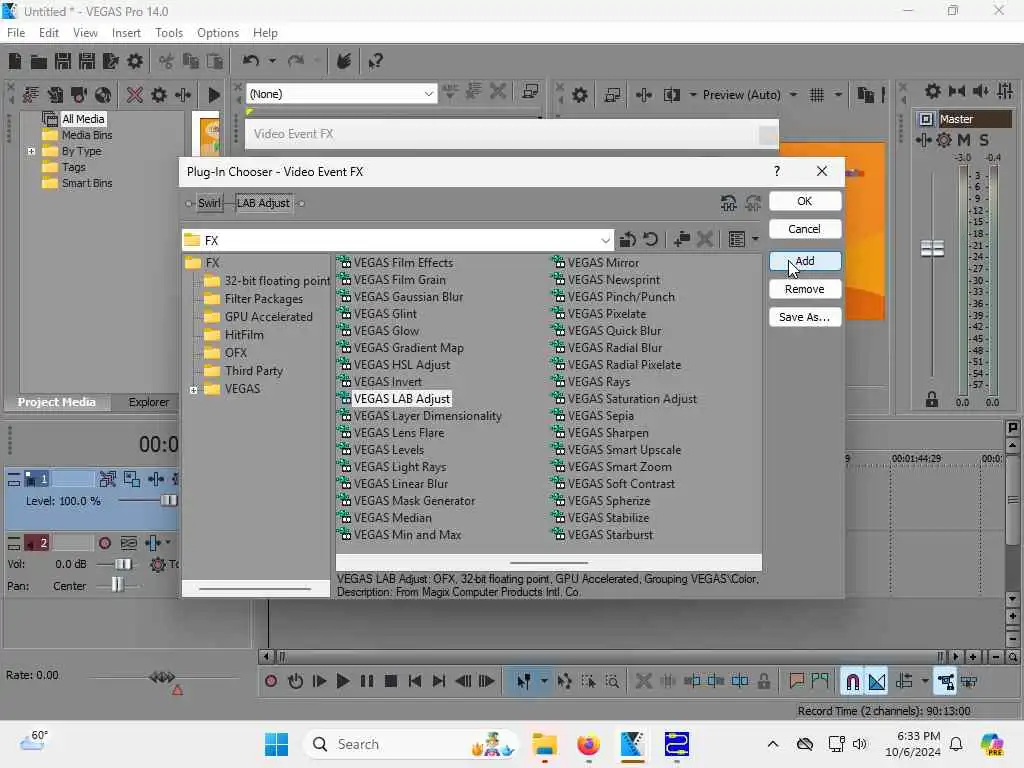Open the views dropdown arrow in Plug-In Chooser
Screen dimensions: 1024x768
point(755,240)
